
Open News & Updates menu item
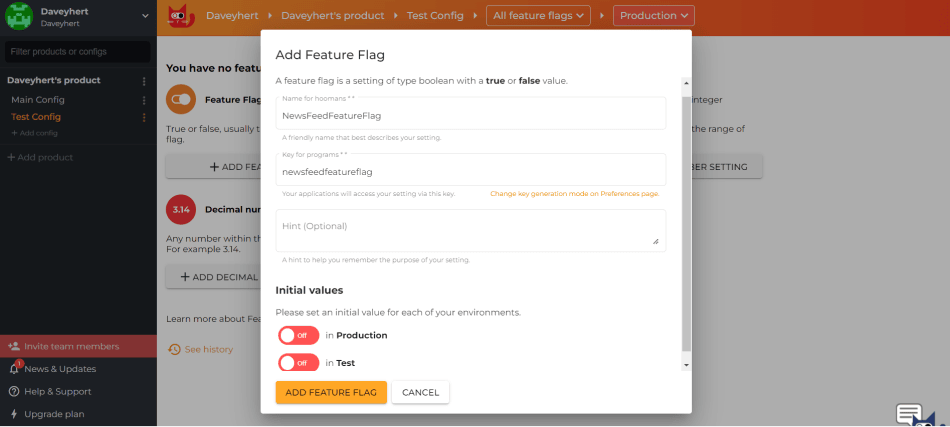click(60, 369)
